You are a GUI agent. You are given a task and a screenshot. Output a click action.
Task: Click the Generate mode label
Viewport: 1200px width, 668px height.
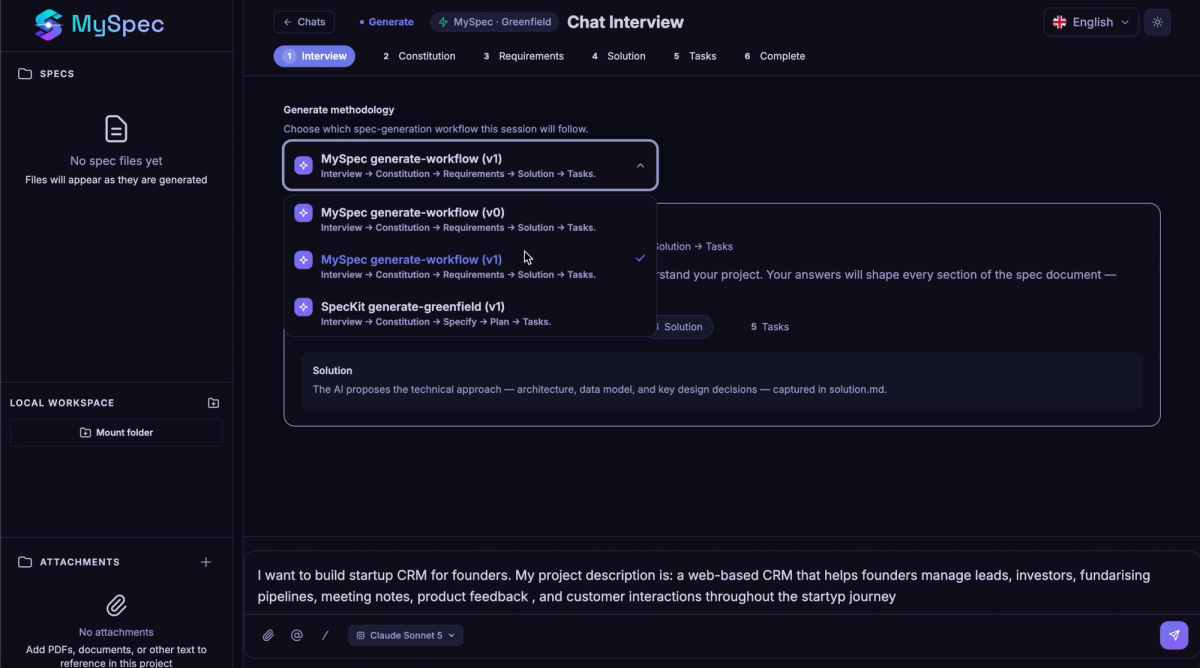tap(387, 22)
